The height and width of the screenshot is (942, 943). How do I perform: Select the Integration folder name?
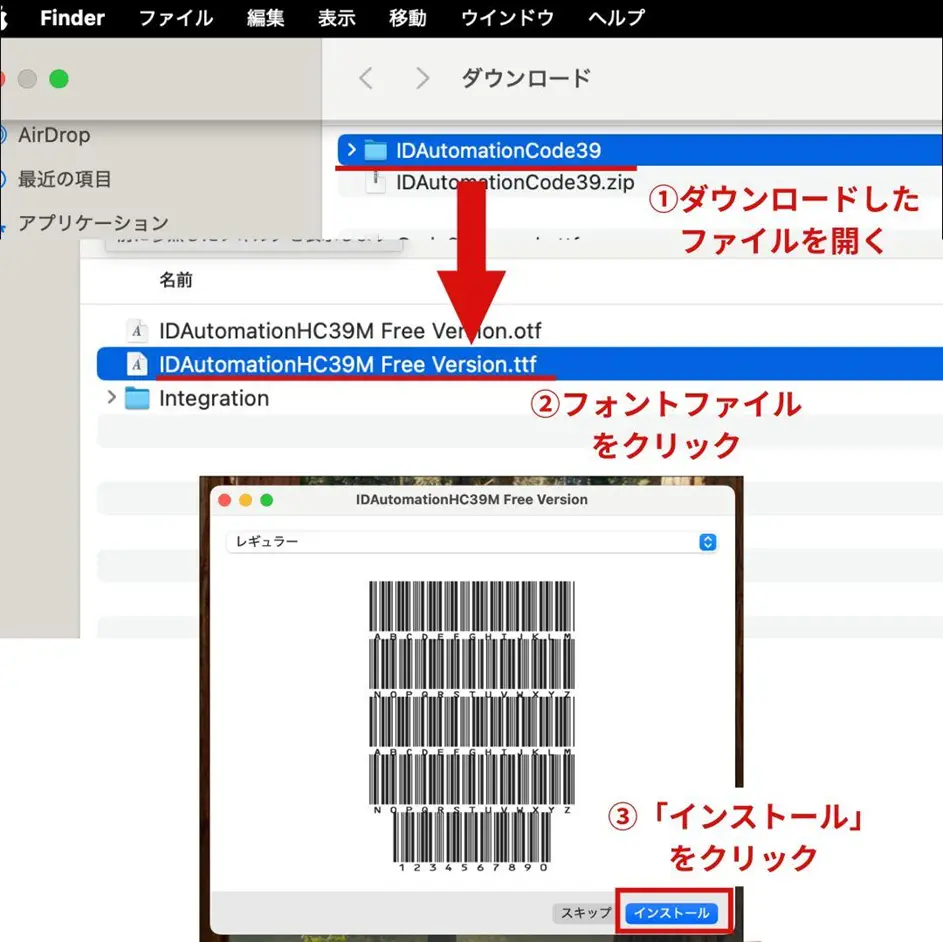[x=213, y=398]
